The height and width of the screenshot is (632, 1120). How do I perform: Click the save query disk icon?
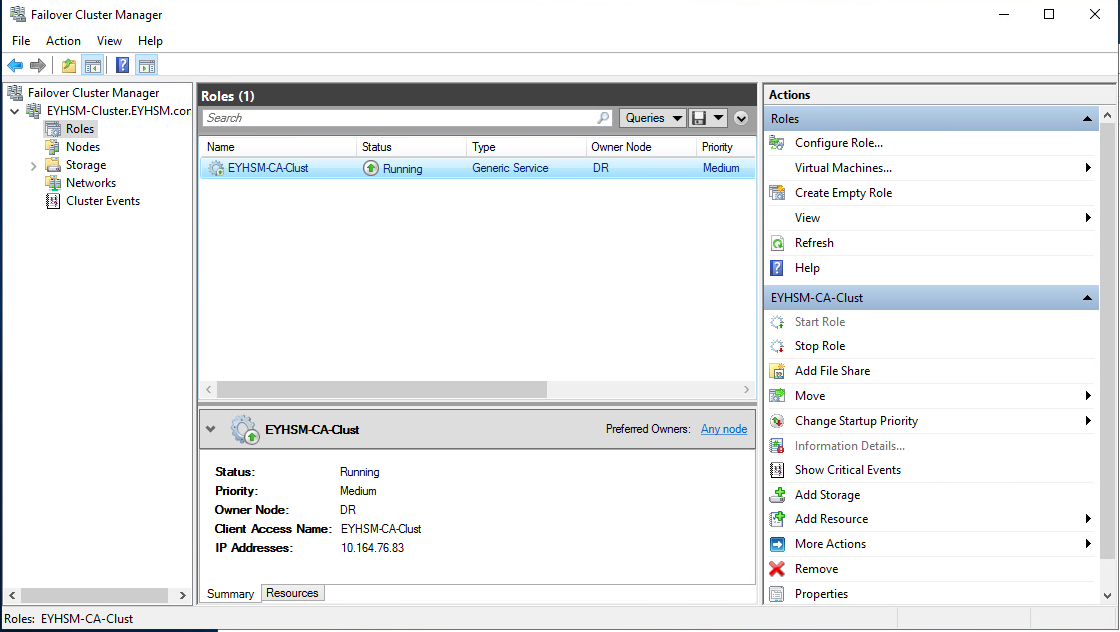tap(699, 118)
